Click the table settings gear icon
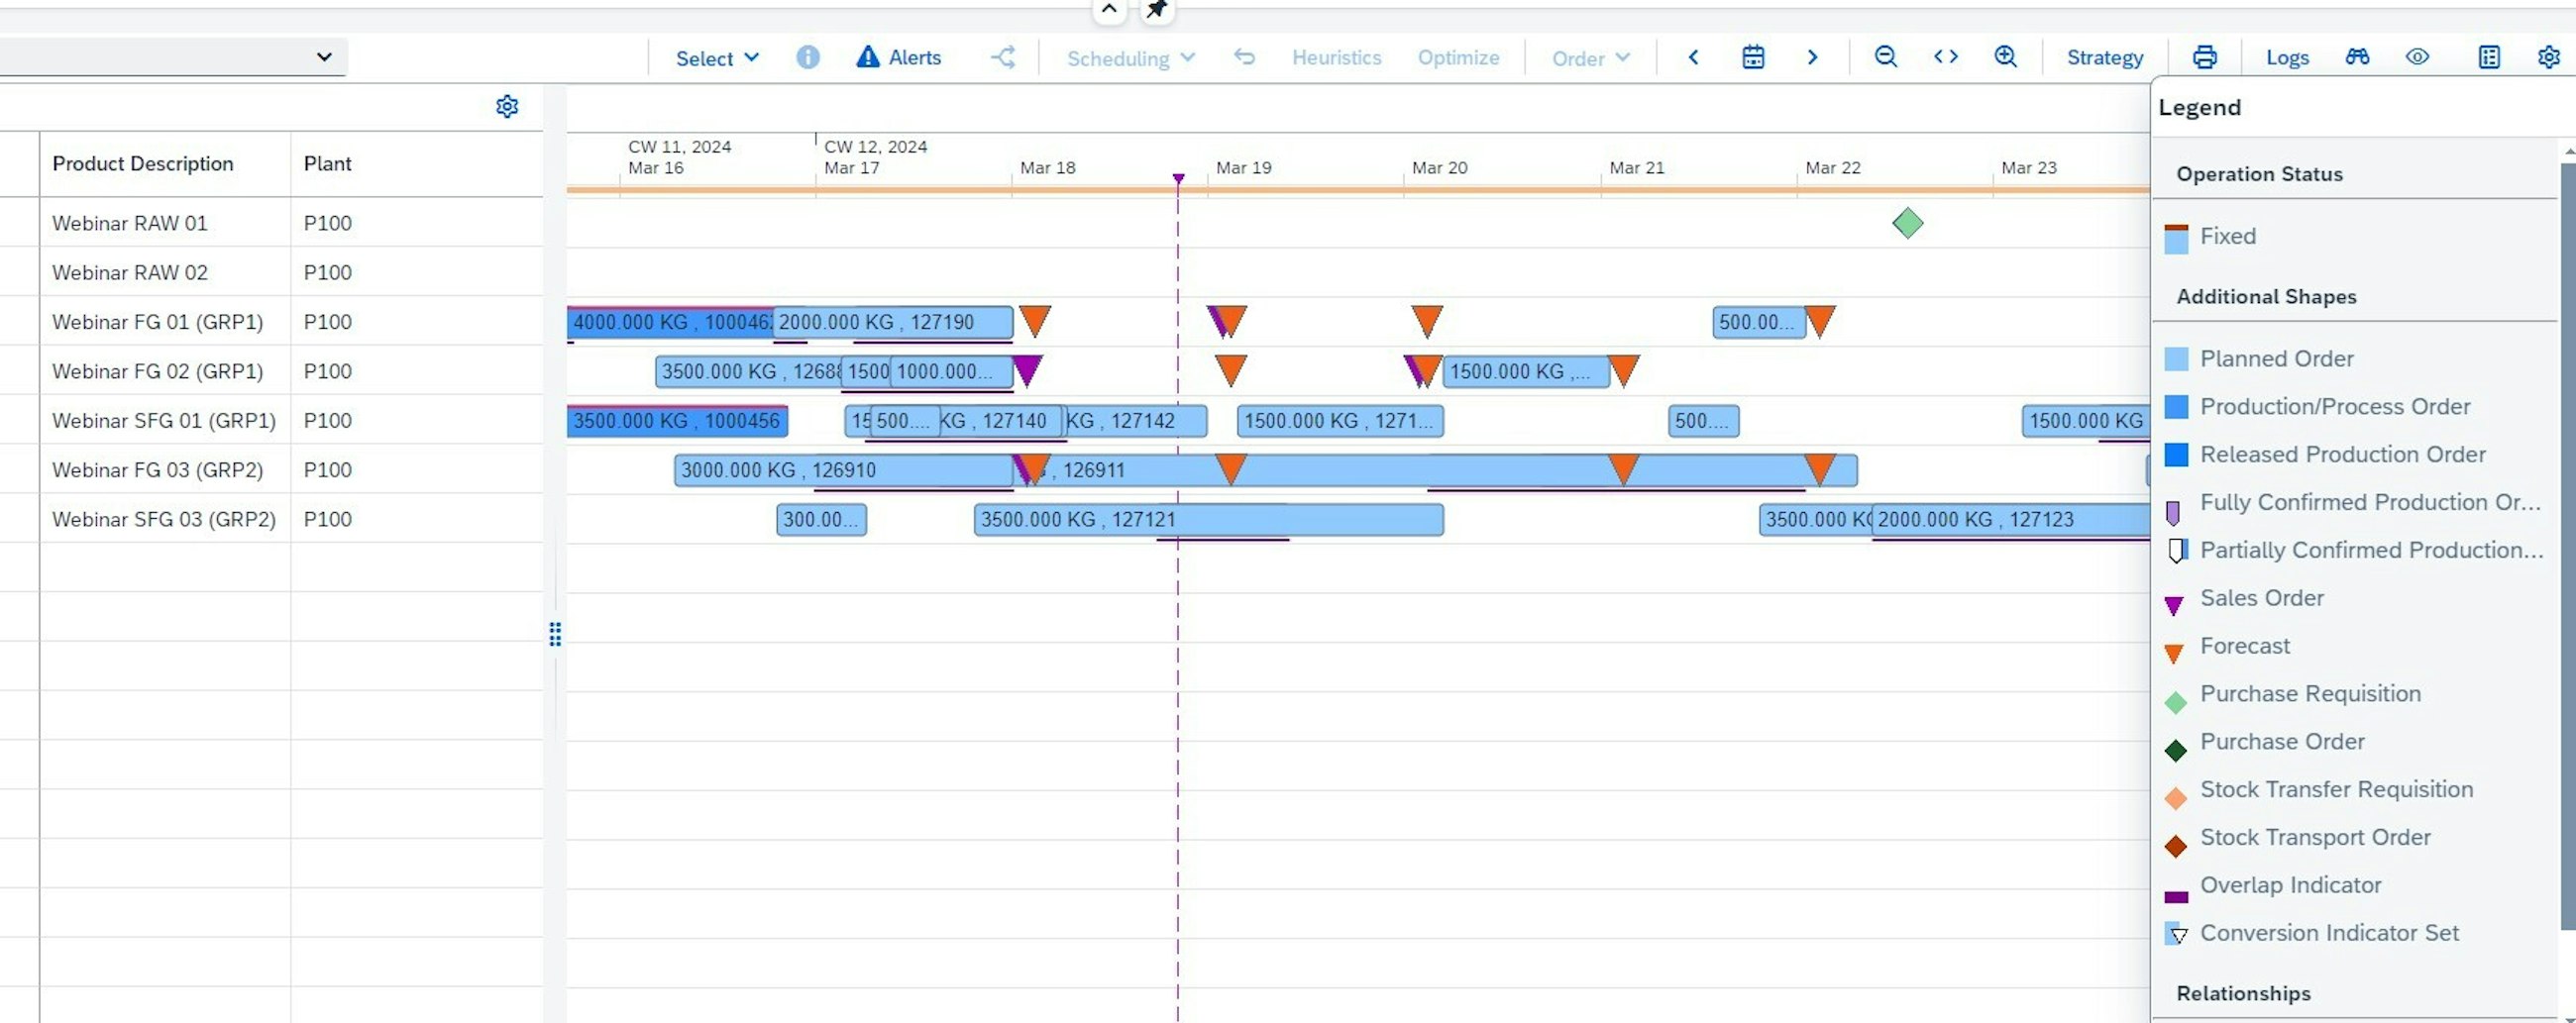Viewport: 2576px width, 1023px height. [507, 106]
